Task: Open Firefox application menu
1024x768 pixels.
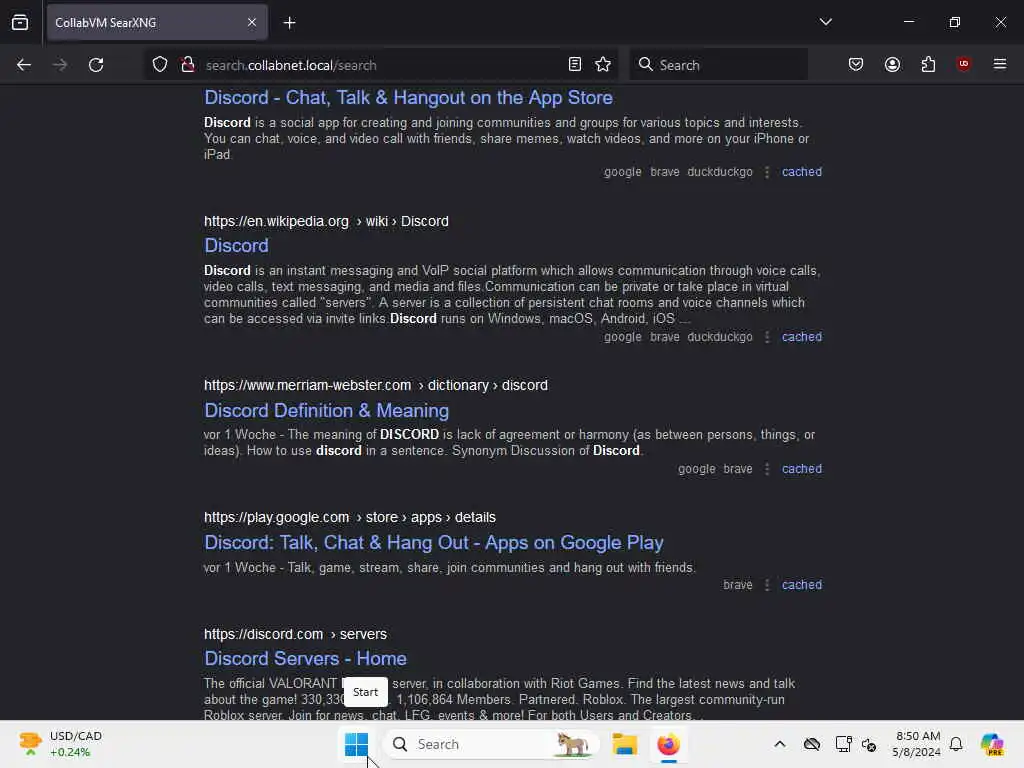Action: (x=999, y=64)
